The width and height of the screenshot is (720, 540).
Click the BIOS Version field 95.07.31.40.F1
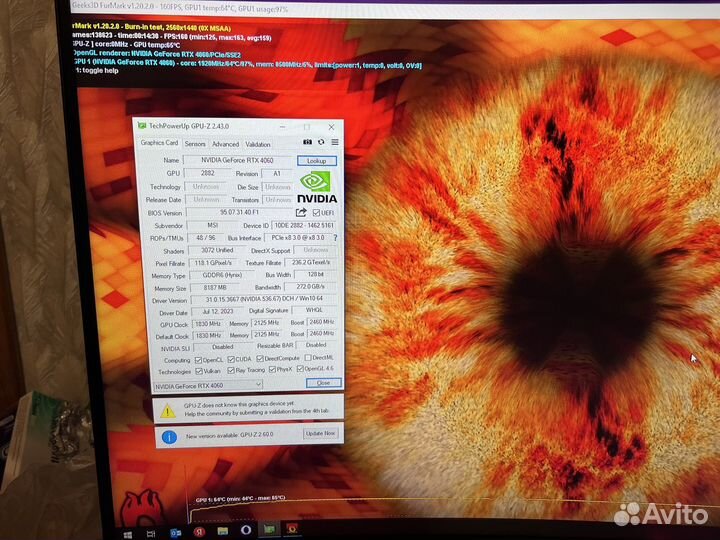[239, 212]
